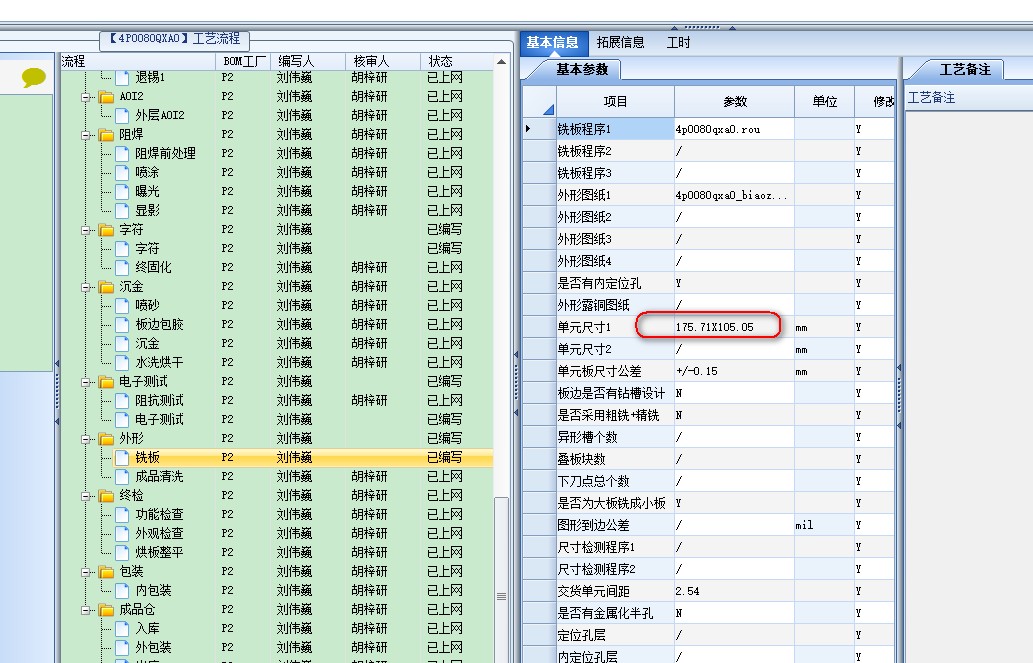Select the 铣板 row in the tree
This screenshot has width=1033, height=663.
[277, 458]
